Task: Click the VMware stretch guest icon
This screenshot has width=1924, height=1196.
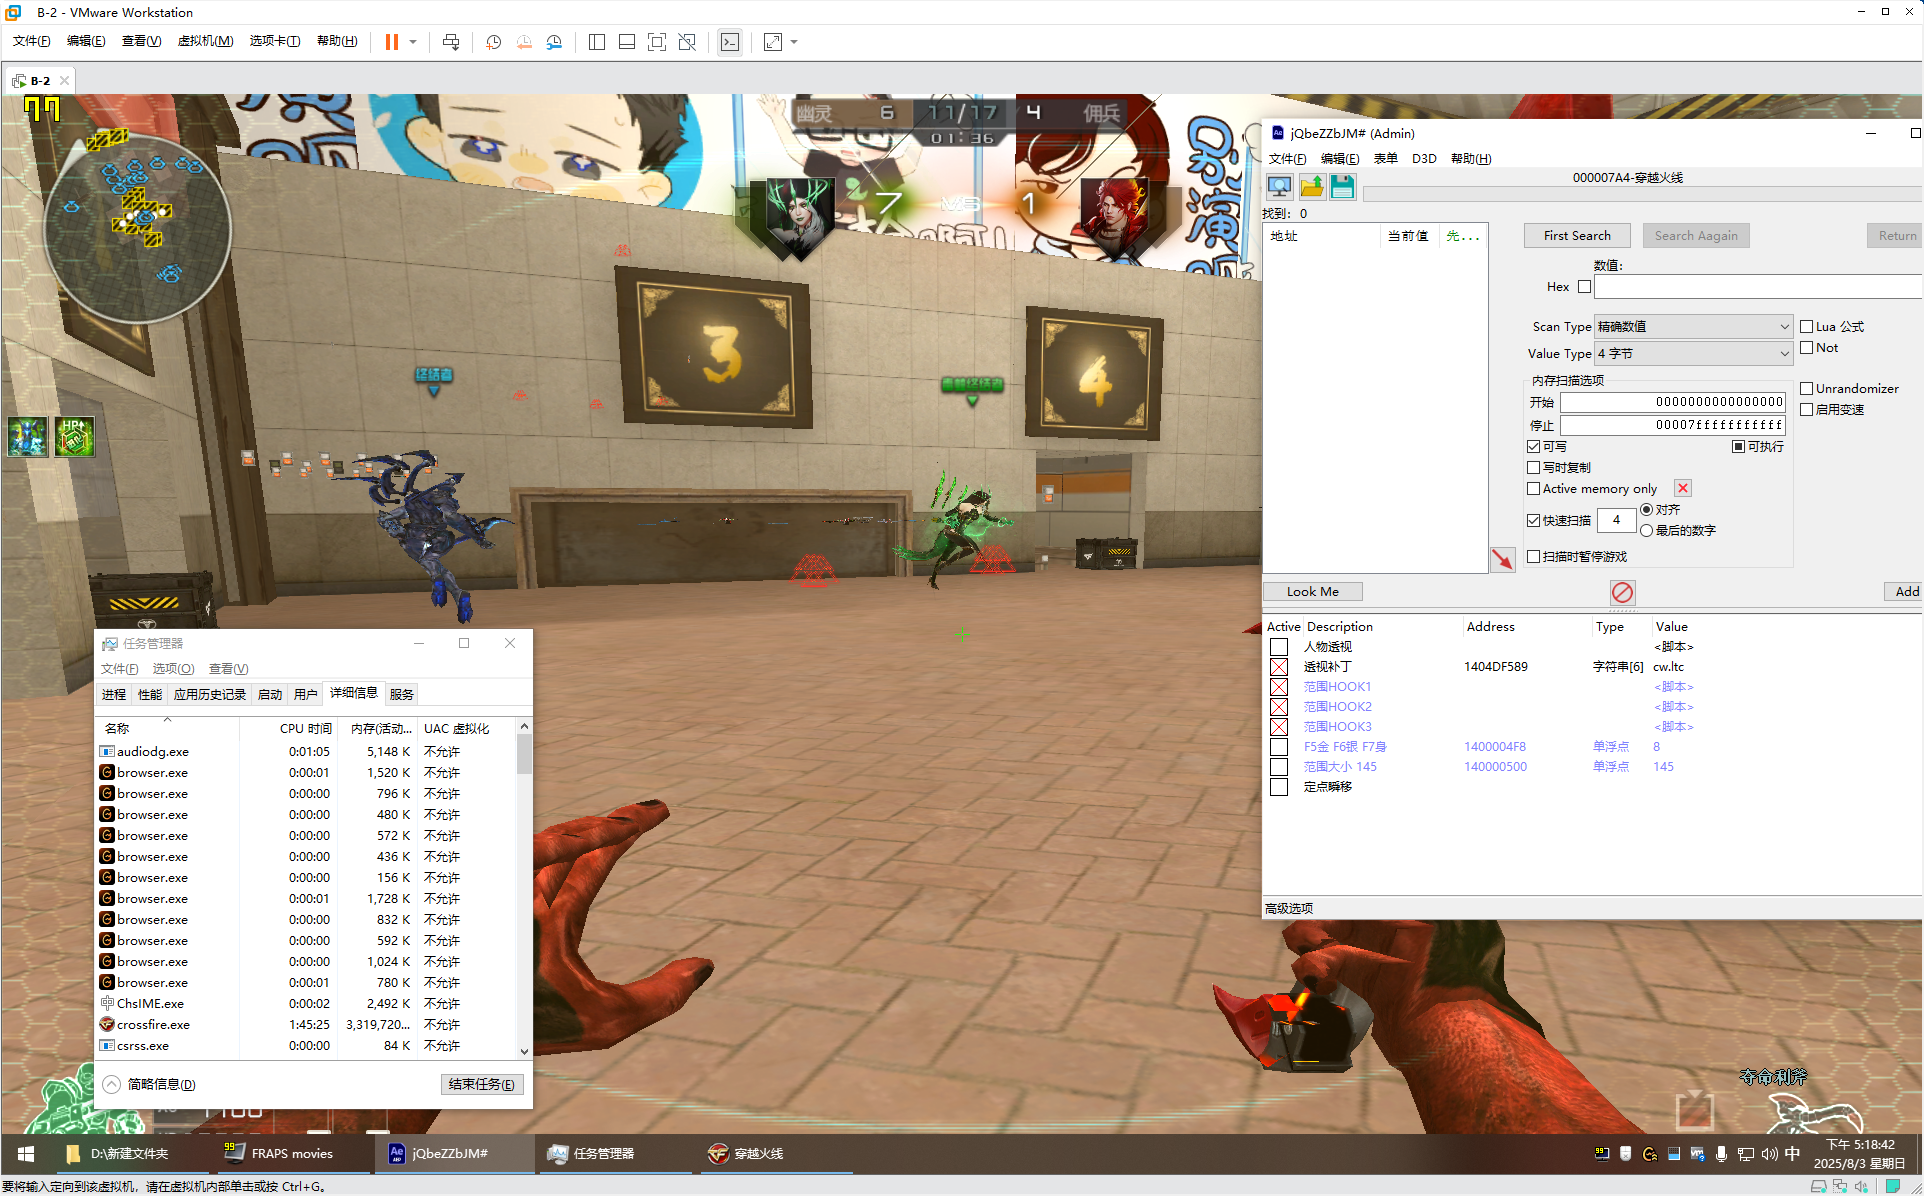Action: pos(773,42)
